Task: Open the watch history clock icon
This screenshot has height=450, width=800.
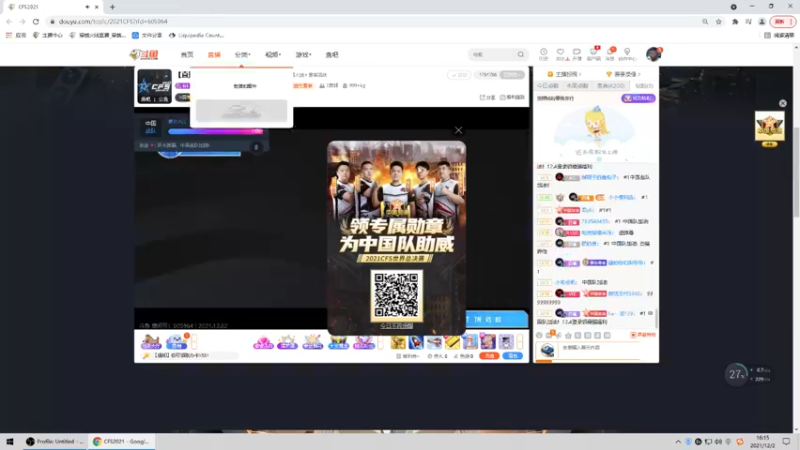Action: pyautogui.click(x=544, y=54)
